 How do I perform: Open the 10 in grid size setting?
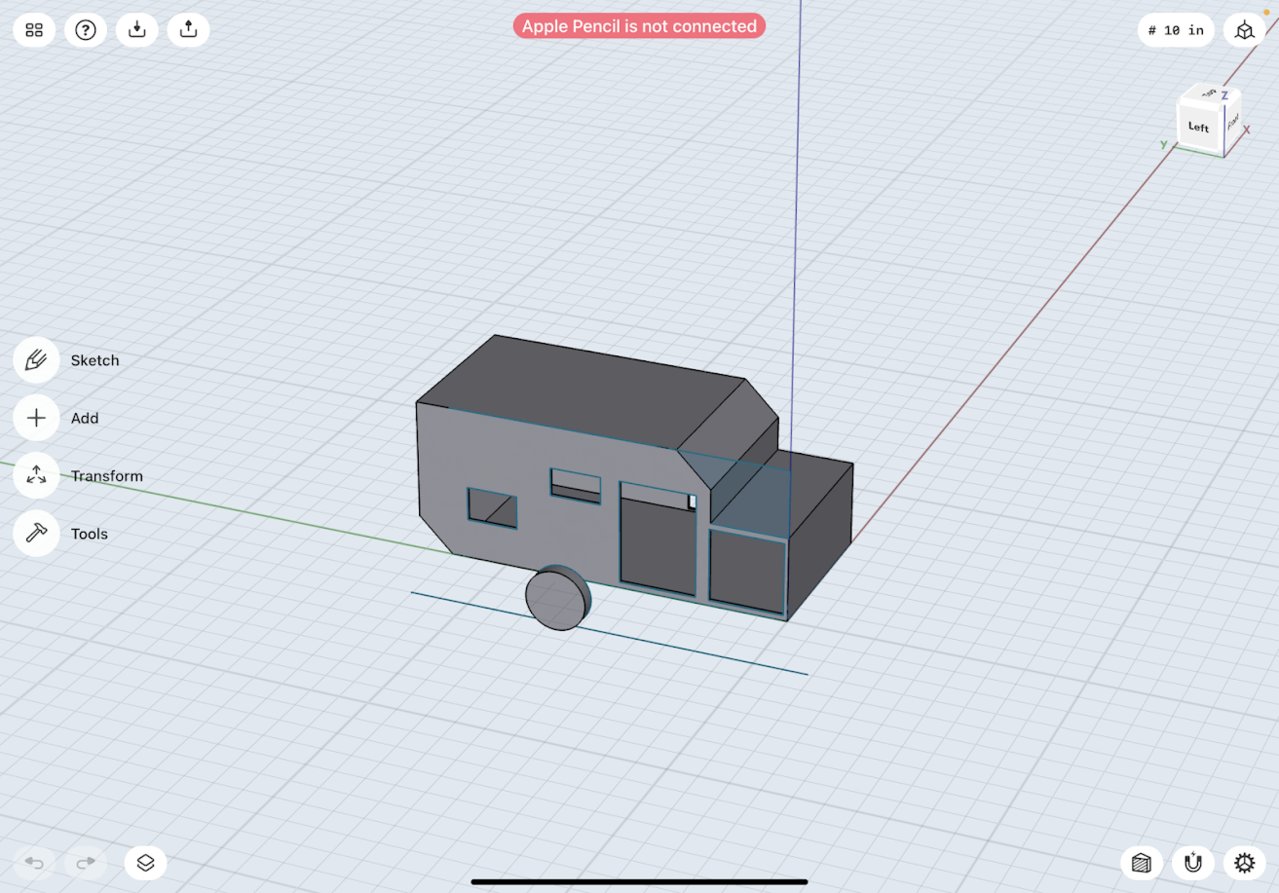click(x=1176, y=31)
